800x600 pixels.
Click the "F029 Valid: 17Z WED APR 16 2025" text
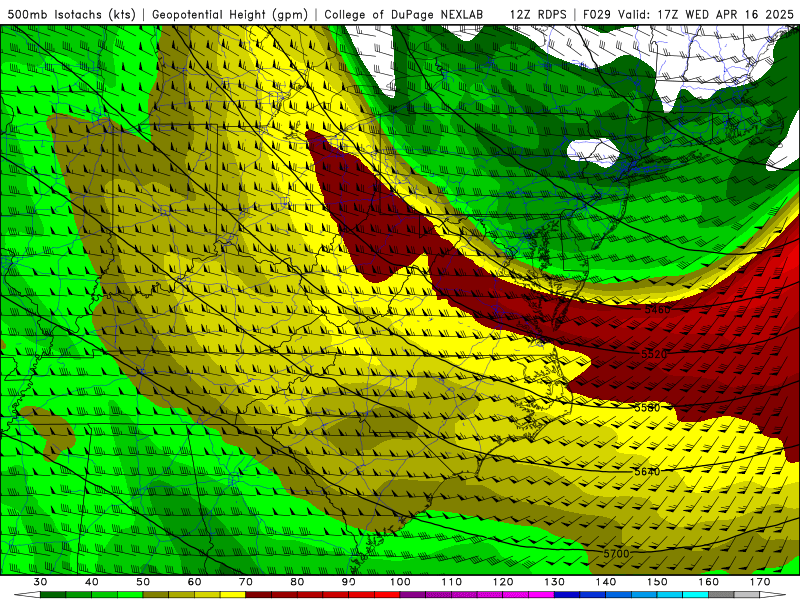(688, 15)
